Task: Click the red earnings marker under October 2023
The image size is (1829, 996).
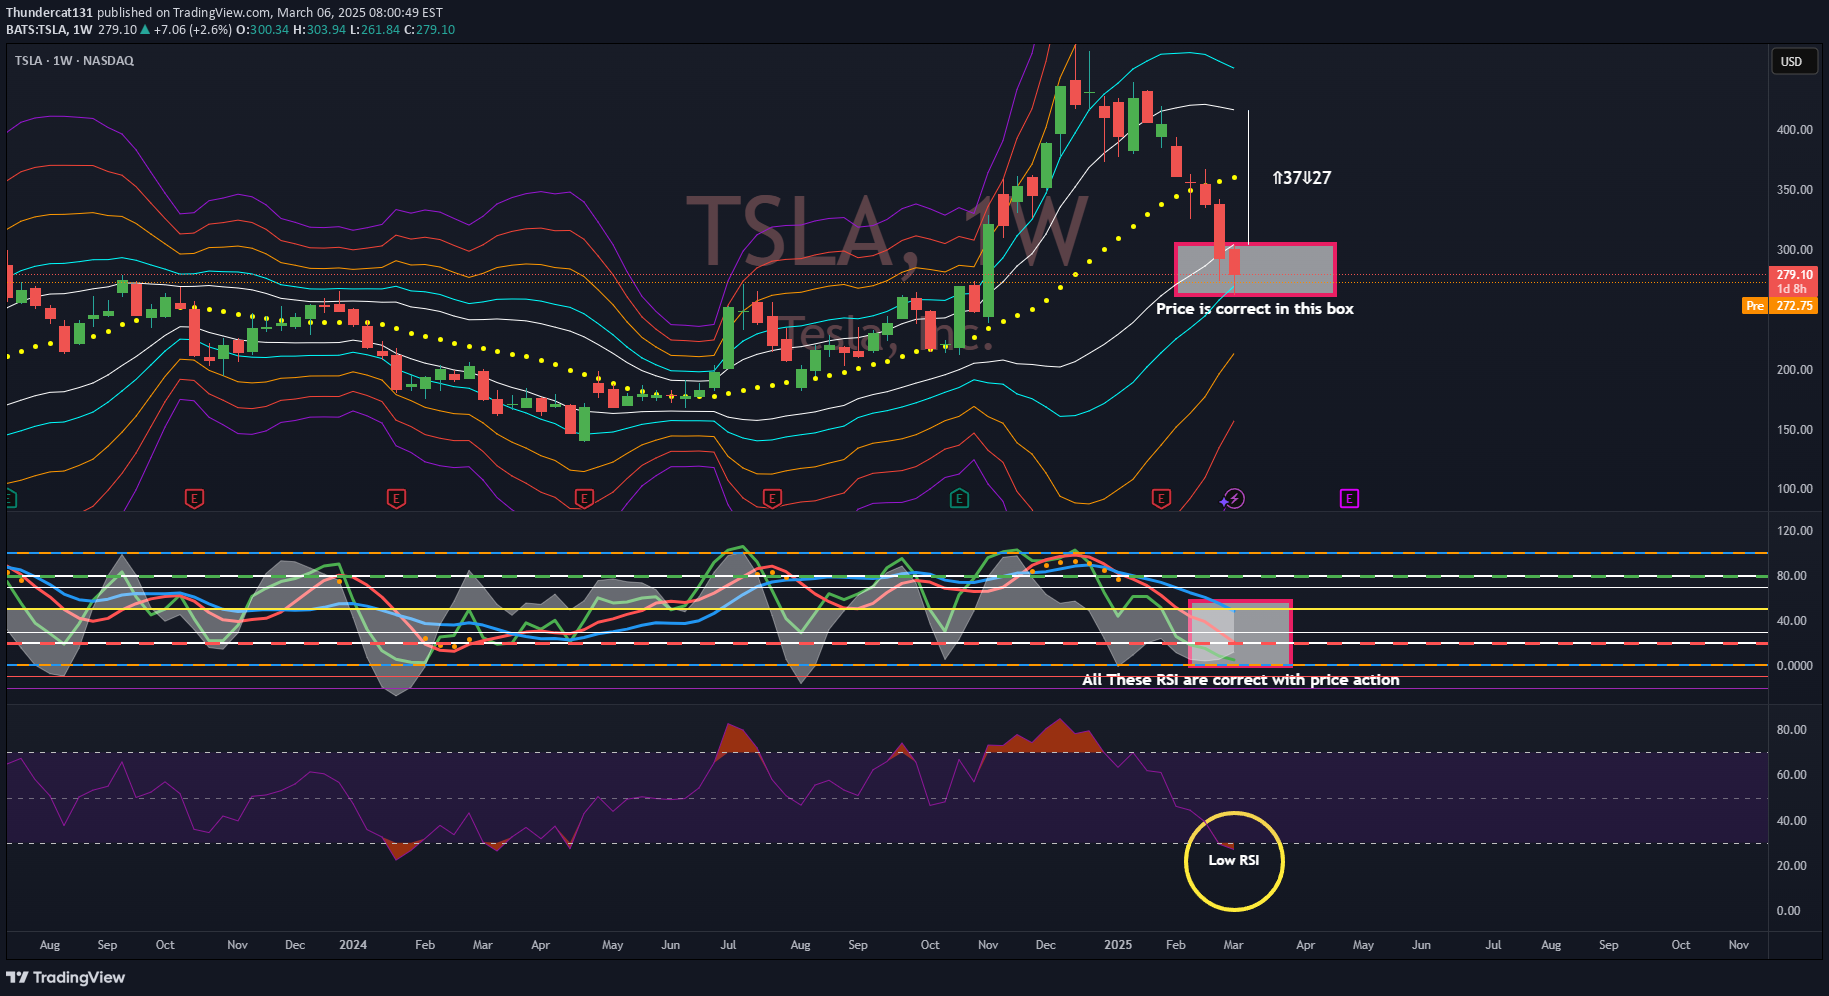Action: (194, 498)
